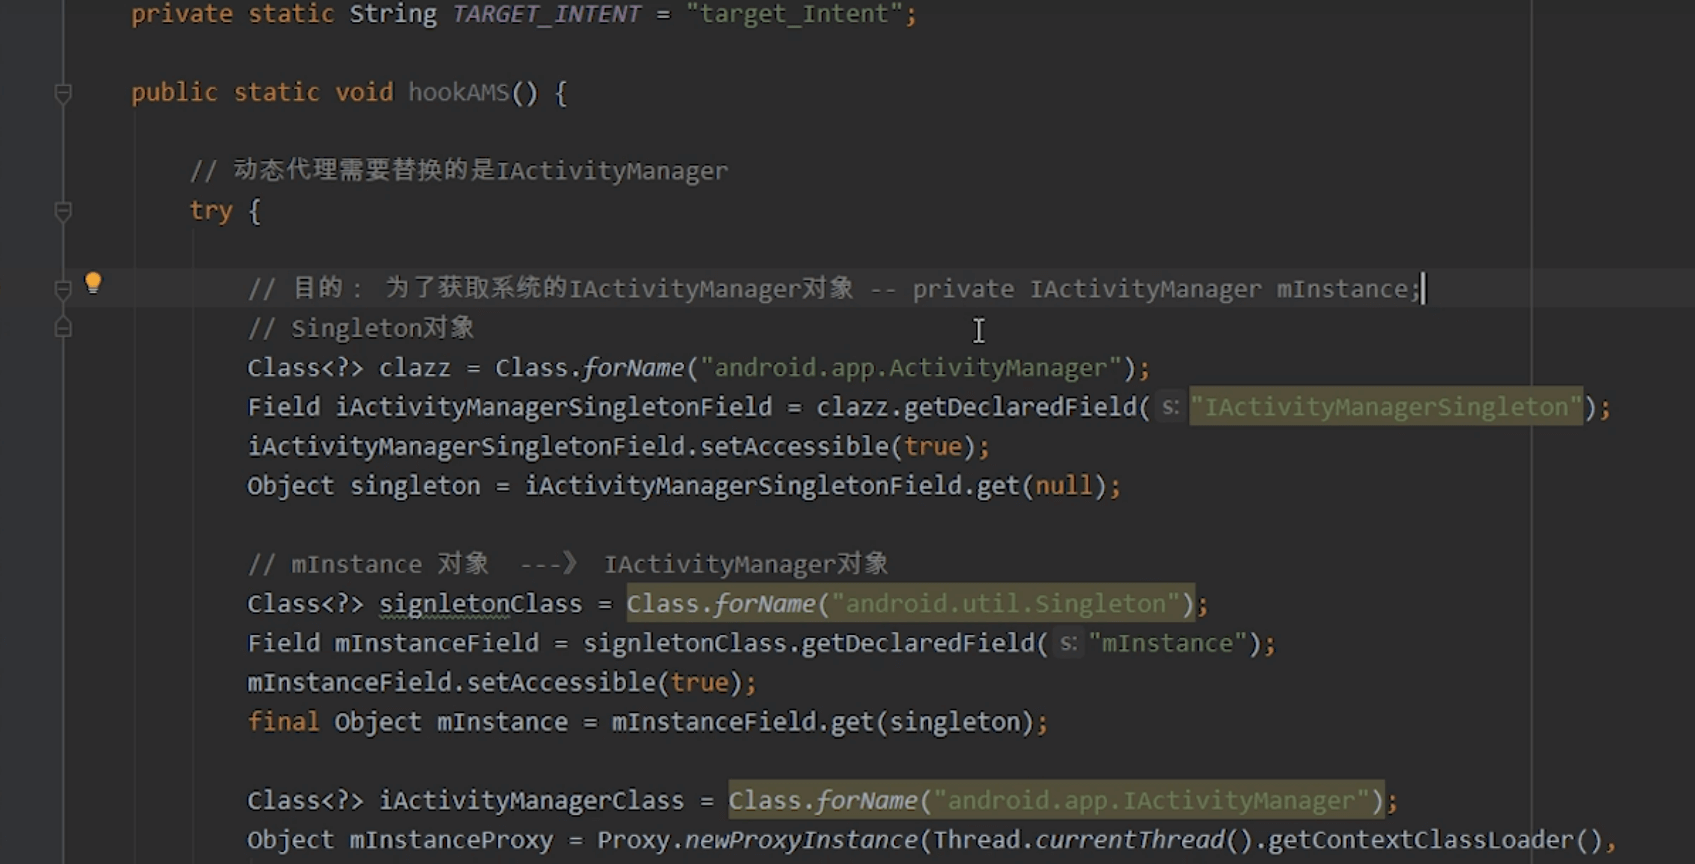Click highlighted "IActivityManagerSingleton" string
This screenshot has width=1695, height=864.
point(1386,407)
